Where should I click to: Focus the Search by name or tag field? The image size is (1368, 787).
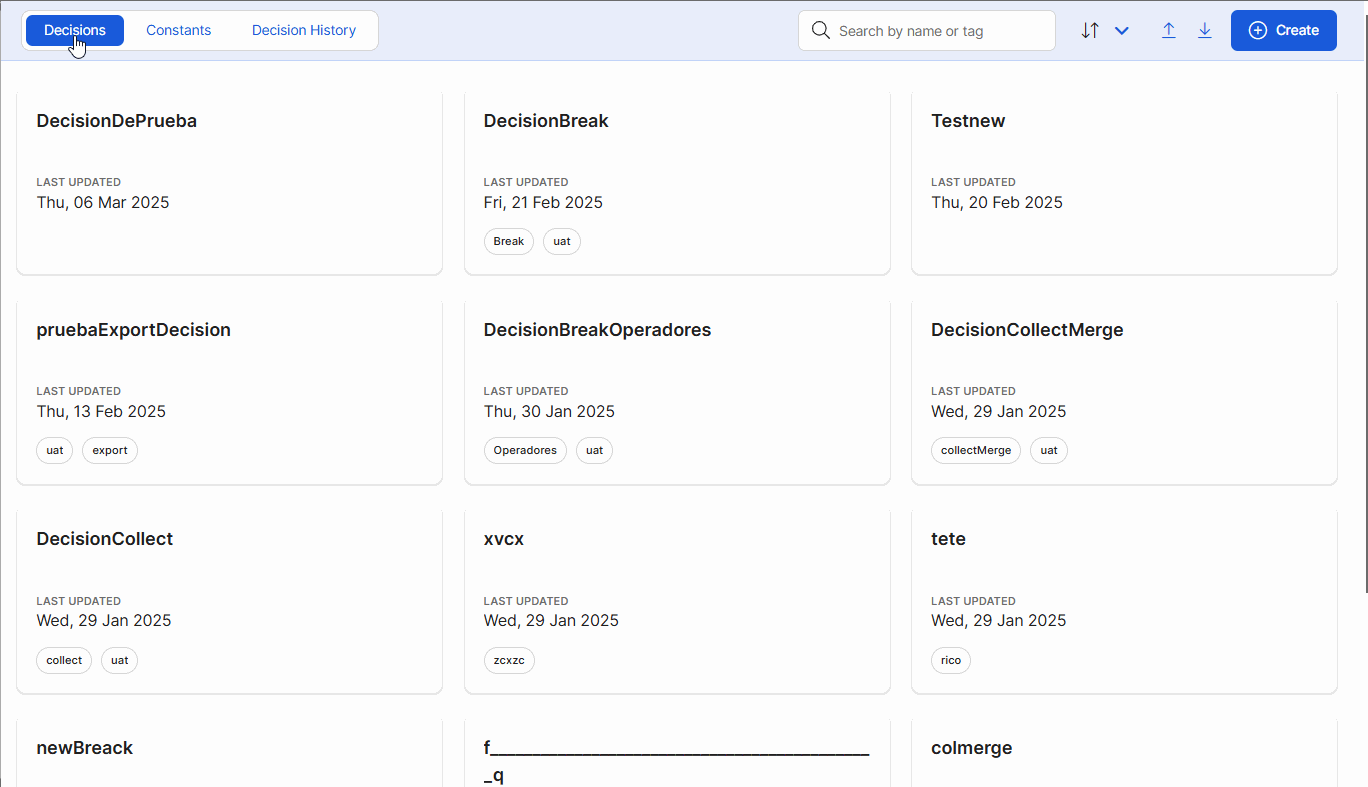pyautogui.click(x=940, y=31)
